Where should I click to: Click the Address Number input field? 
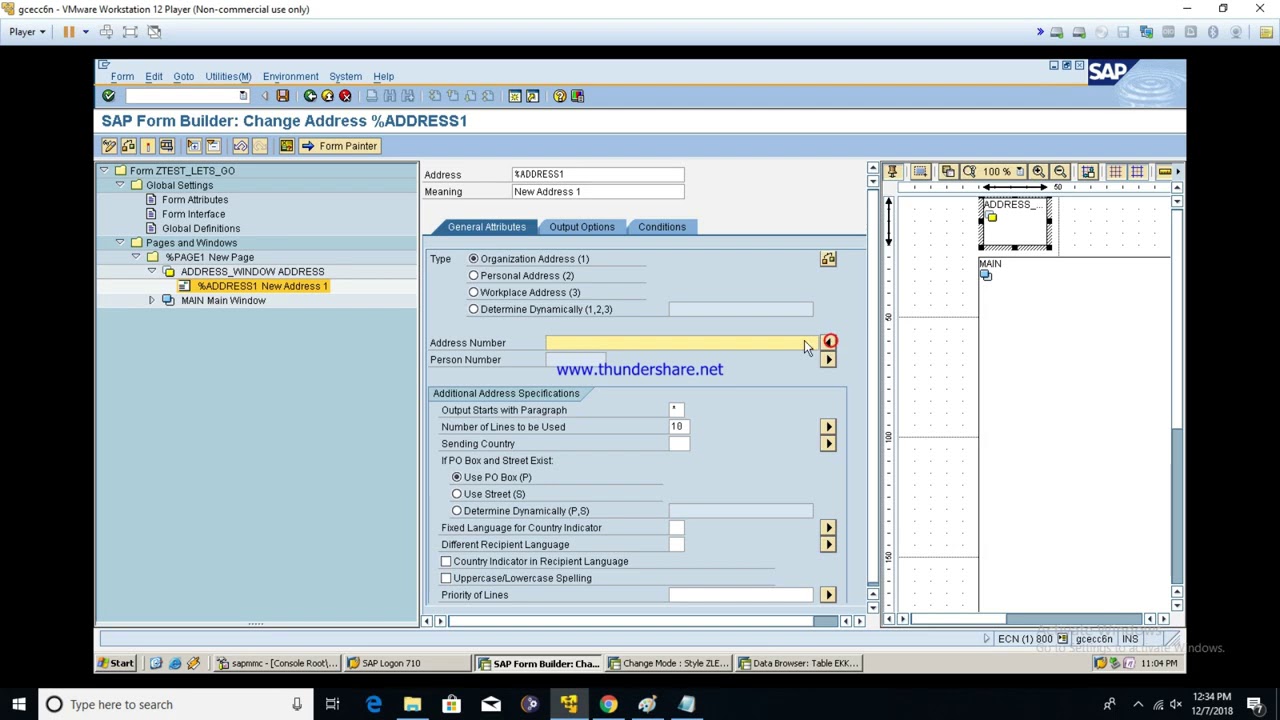point(680,343)
